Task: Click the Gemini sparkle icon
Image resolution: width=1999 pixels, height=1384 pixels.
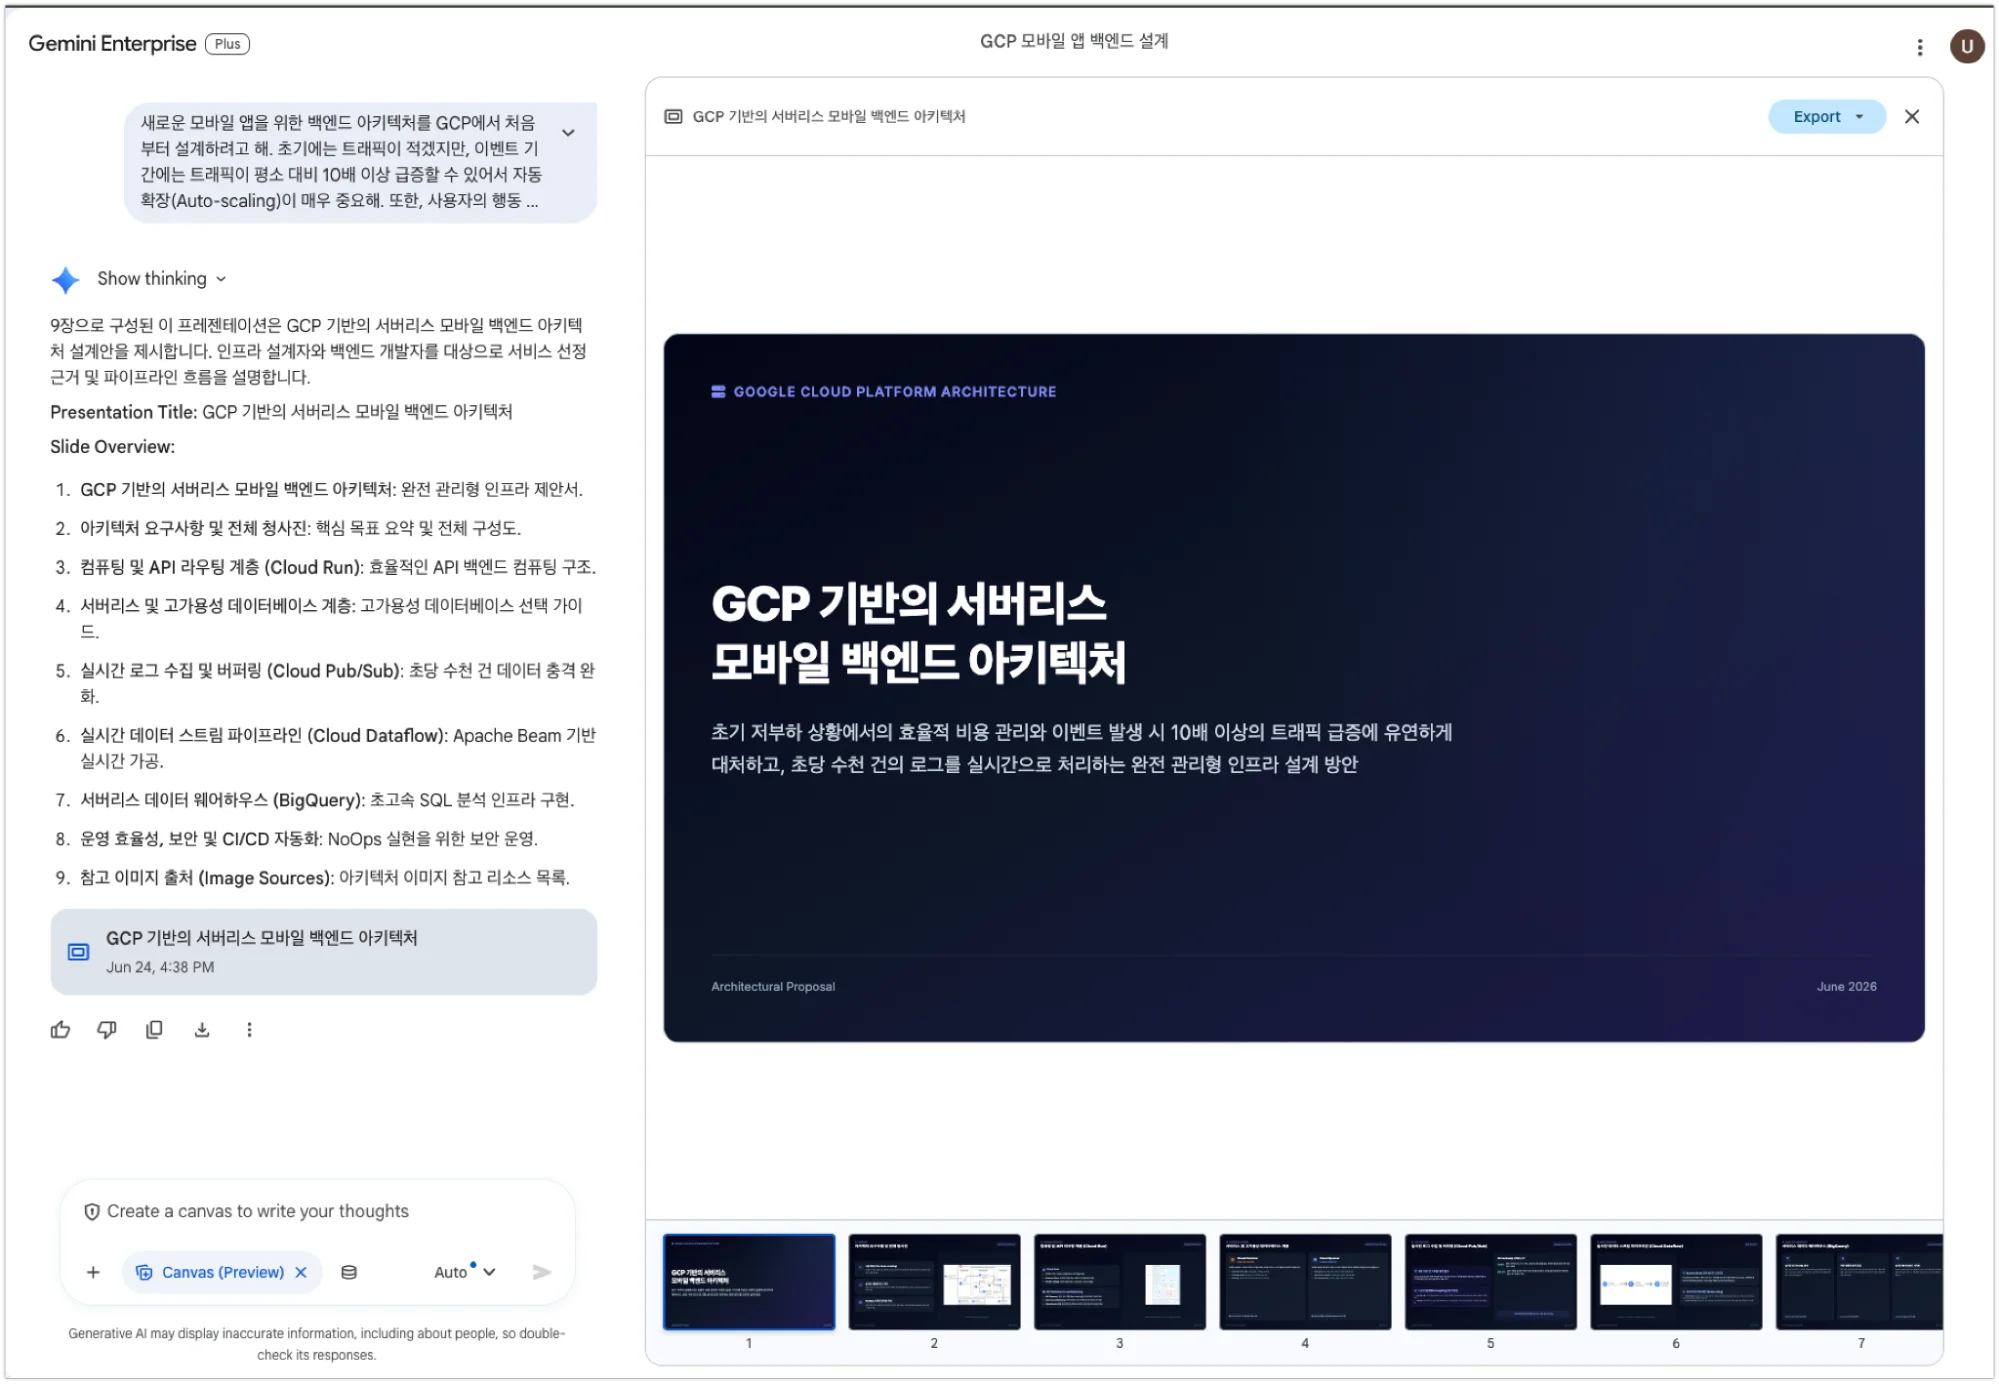Action: 65,280
